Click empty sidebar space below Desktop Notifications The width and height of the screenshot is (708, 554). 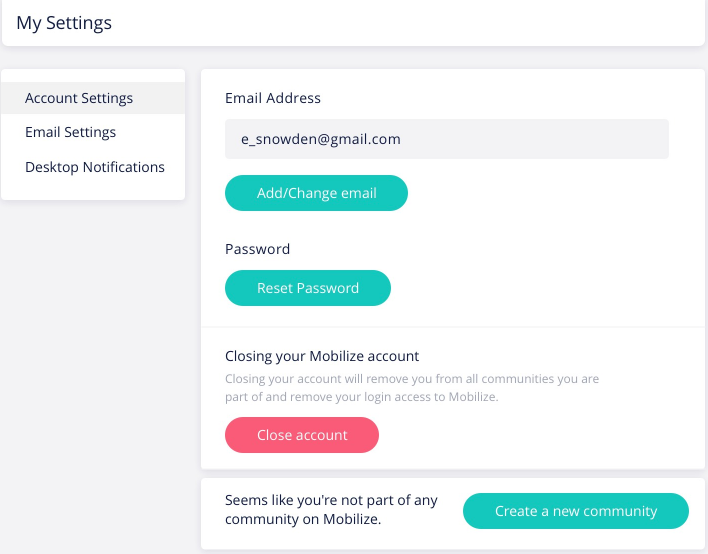[x=93, y=191]
